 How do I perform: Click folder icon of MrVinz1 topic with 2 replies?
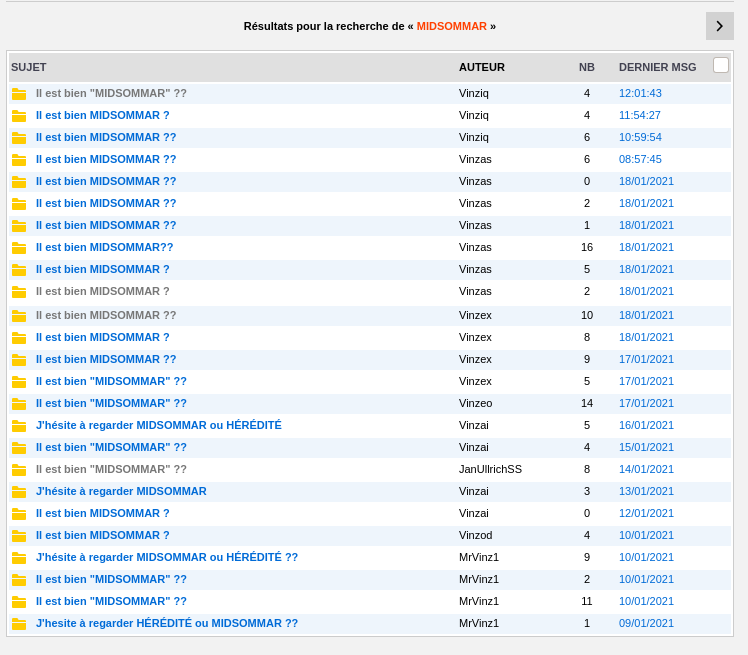[x=19, y=579]
